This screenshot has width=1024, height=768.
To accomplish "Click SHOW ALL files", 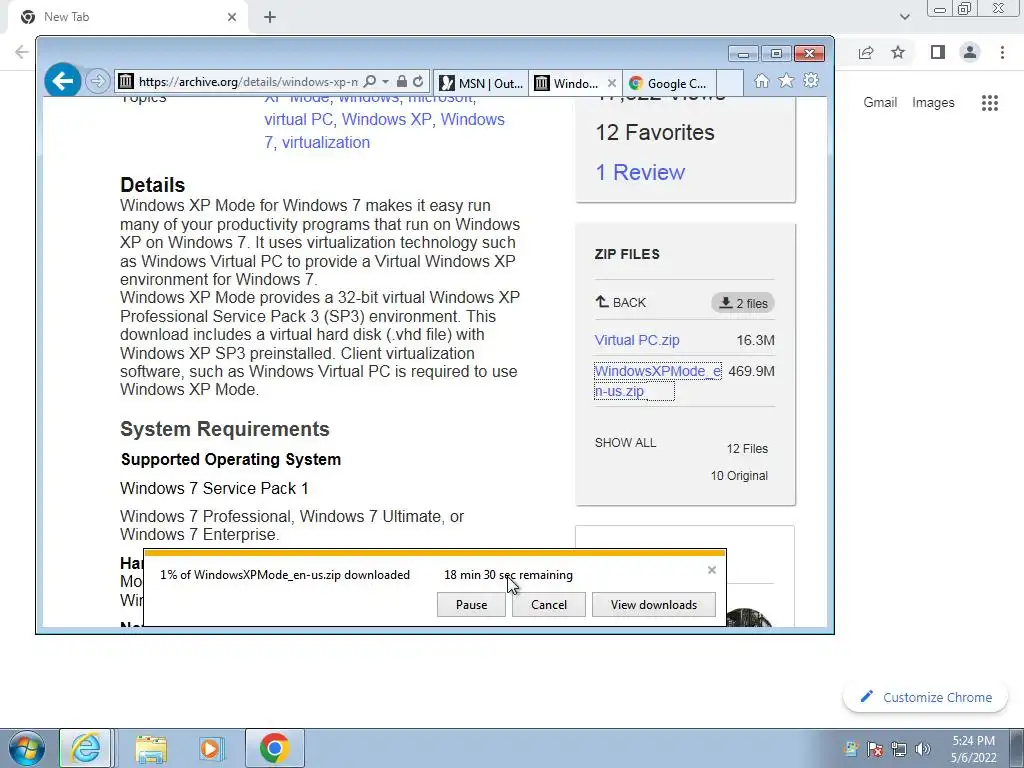I will pyautogui.click(x=625, y=443).
